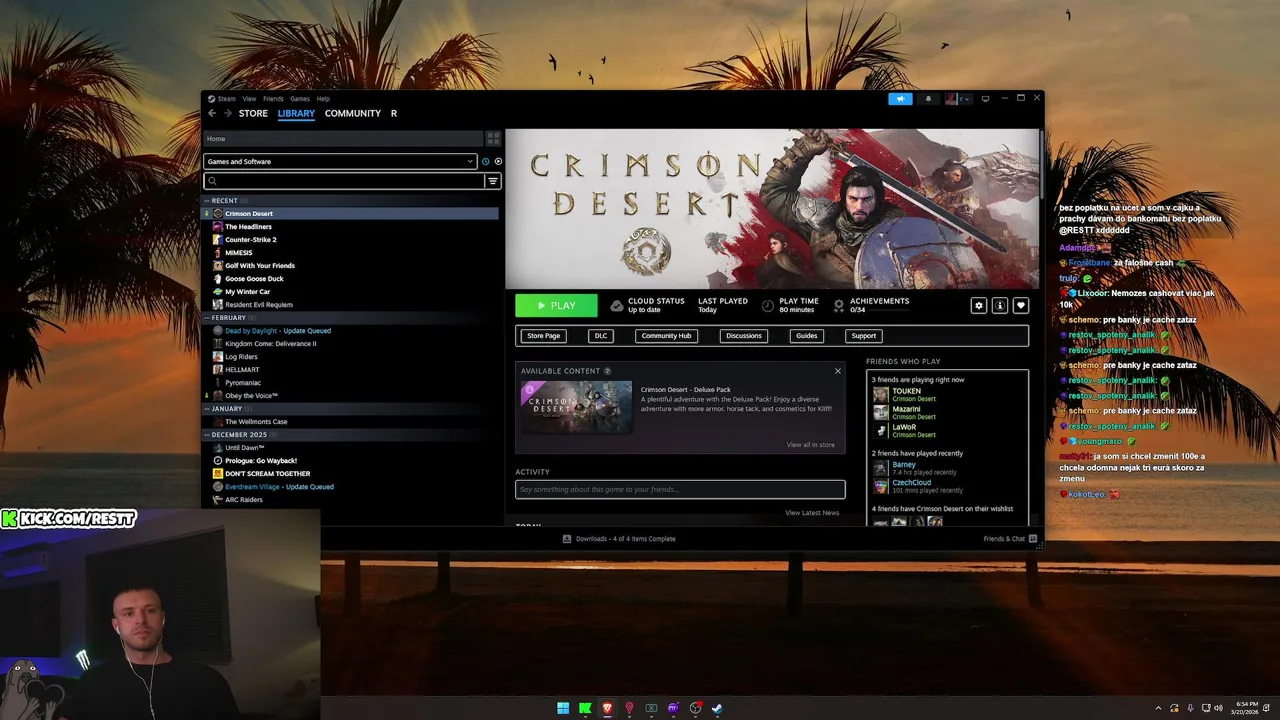Image resolution: width=1280 pixels, height=720 pixels.
Task: Click the Home button in library
Action: pos(343,139)
